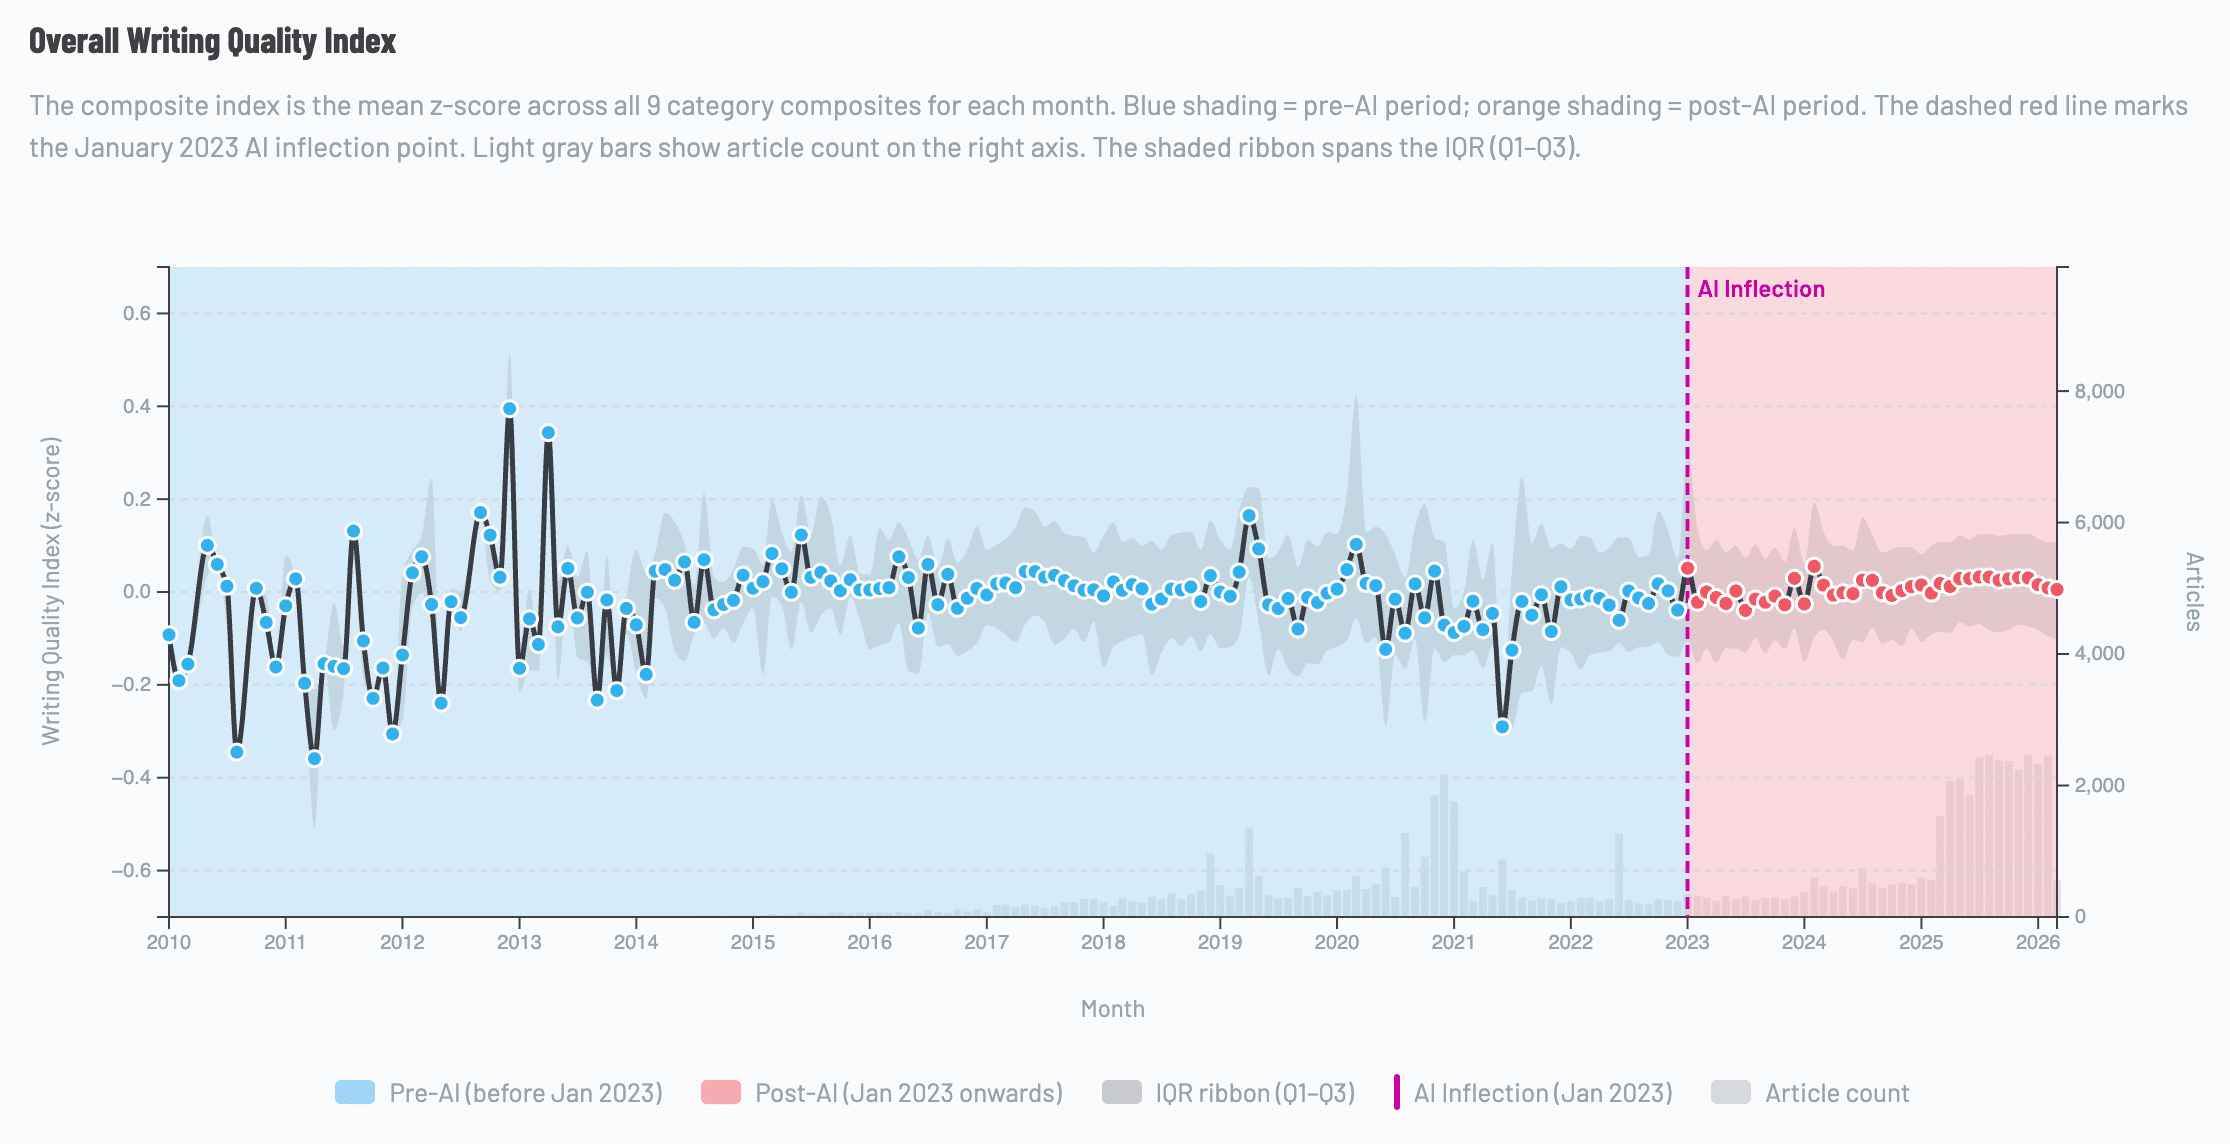Click the "2020" x-axis tick label
Image resolution: width=2230 pixels, height=1144 pixels.
pyautogui.click(x=1336, y=942)
